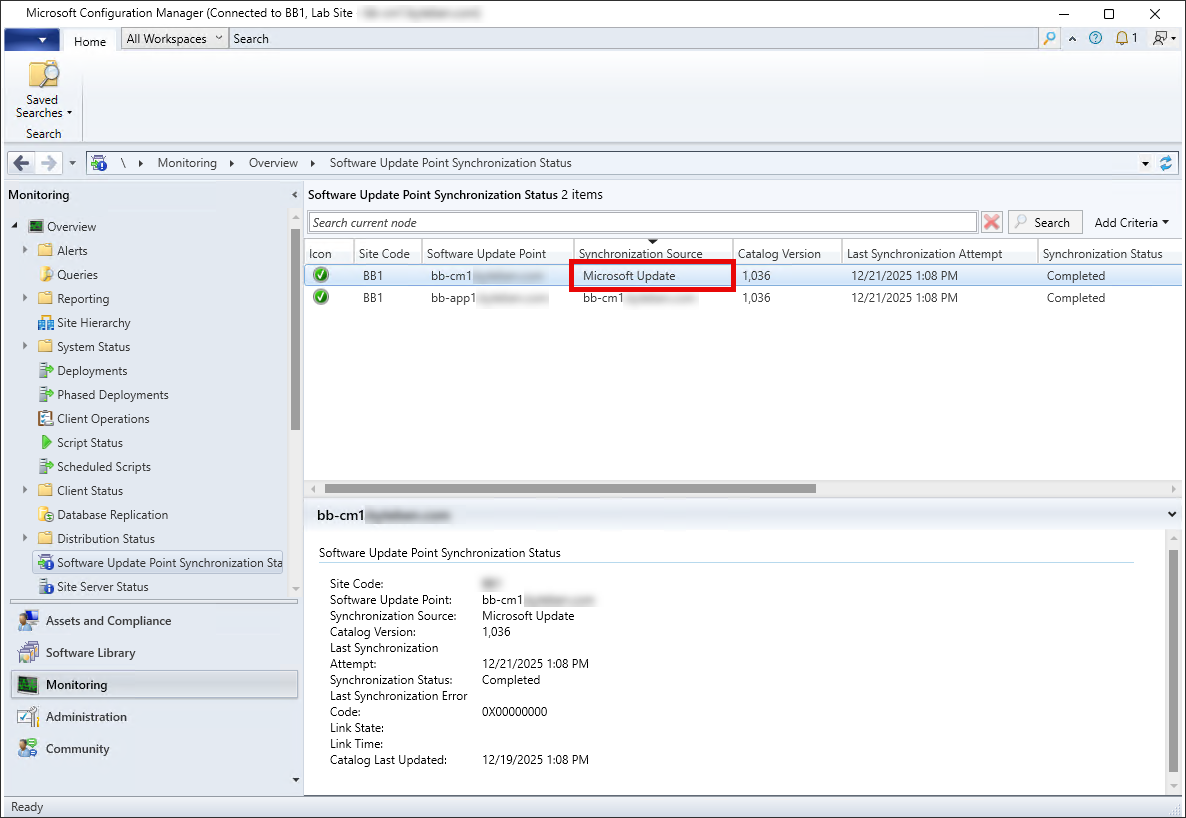
Task: Expand the Alerts tree node
Action: [25, 251]
